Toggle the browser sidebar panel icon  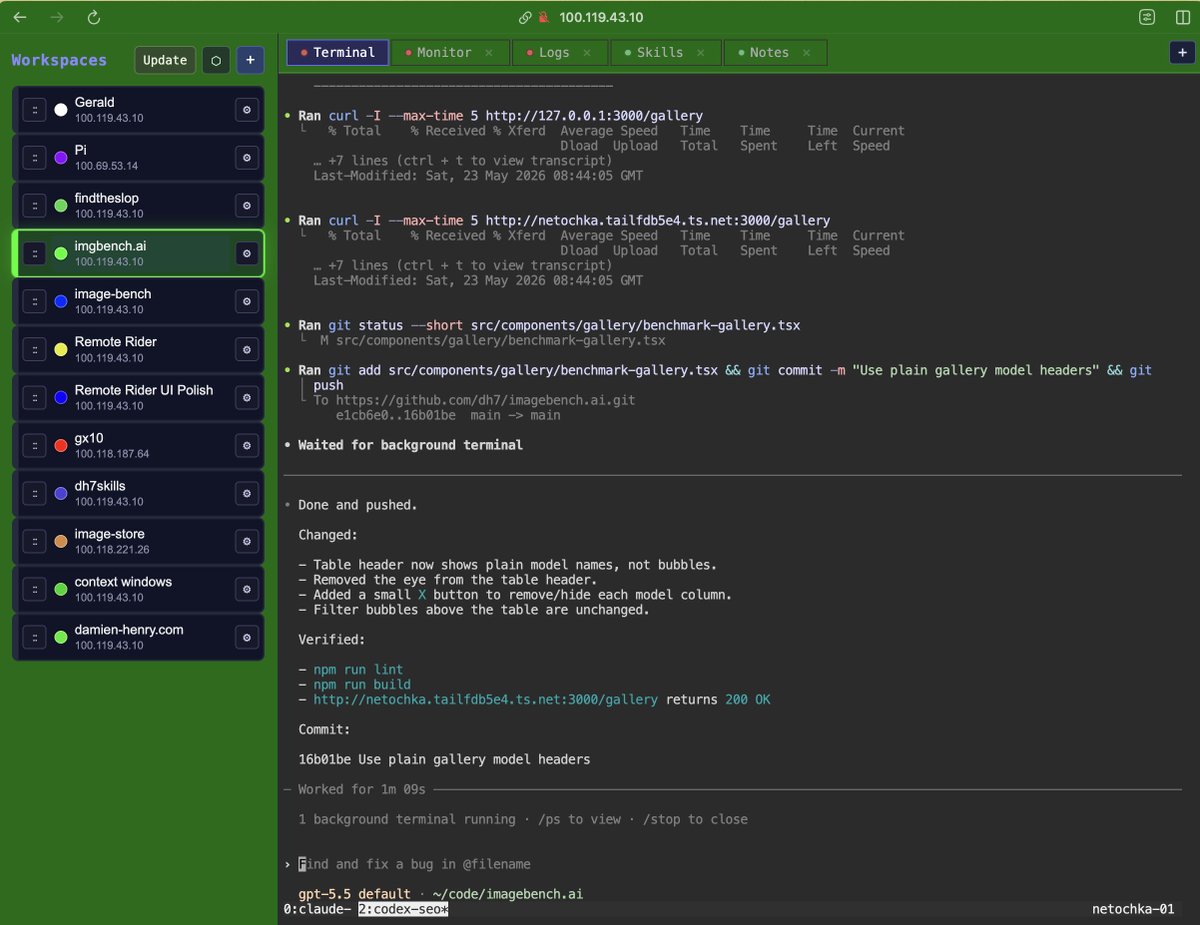click(1183, 17)
